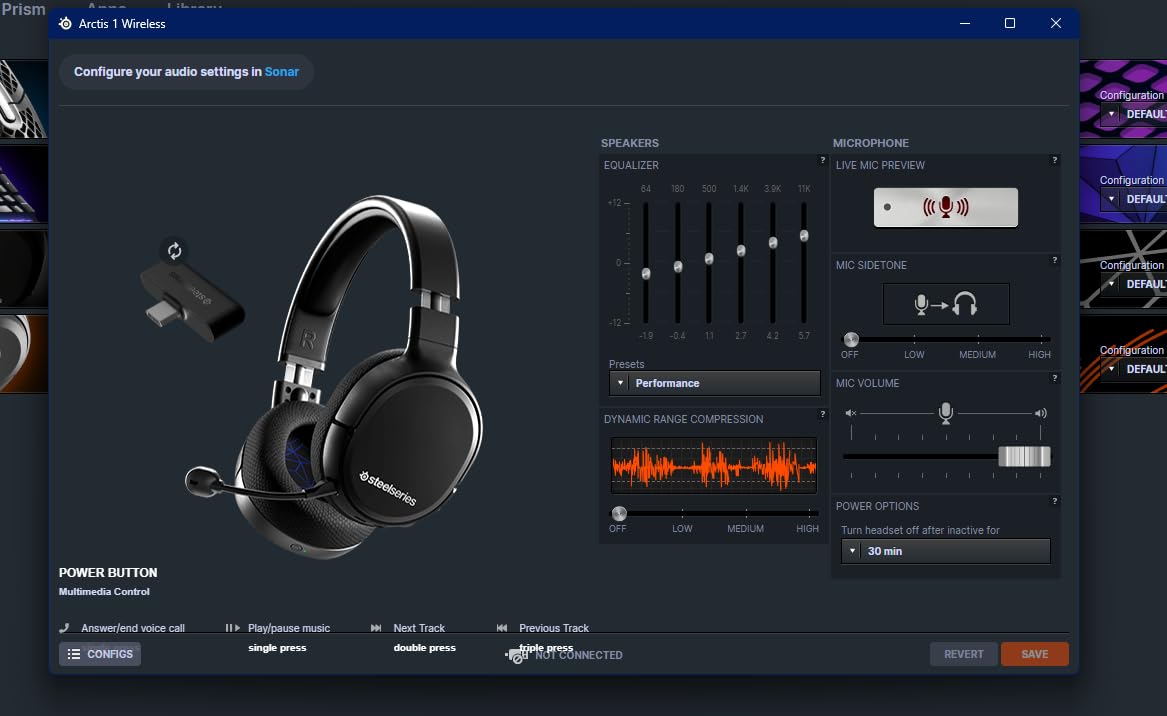Screen dimensions: 1167x716
Task: Click the mic-to-headphones sidetone icon
Action: (x=946, y=304)
